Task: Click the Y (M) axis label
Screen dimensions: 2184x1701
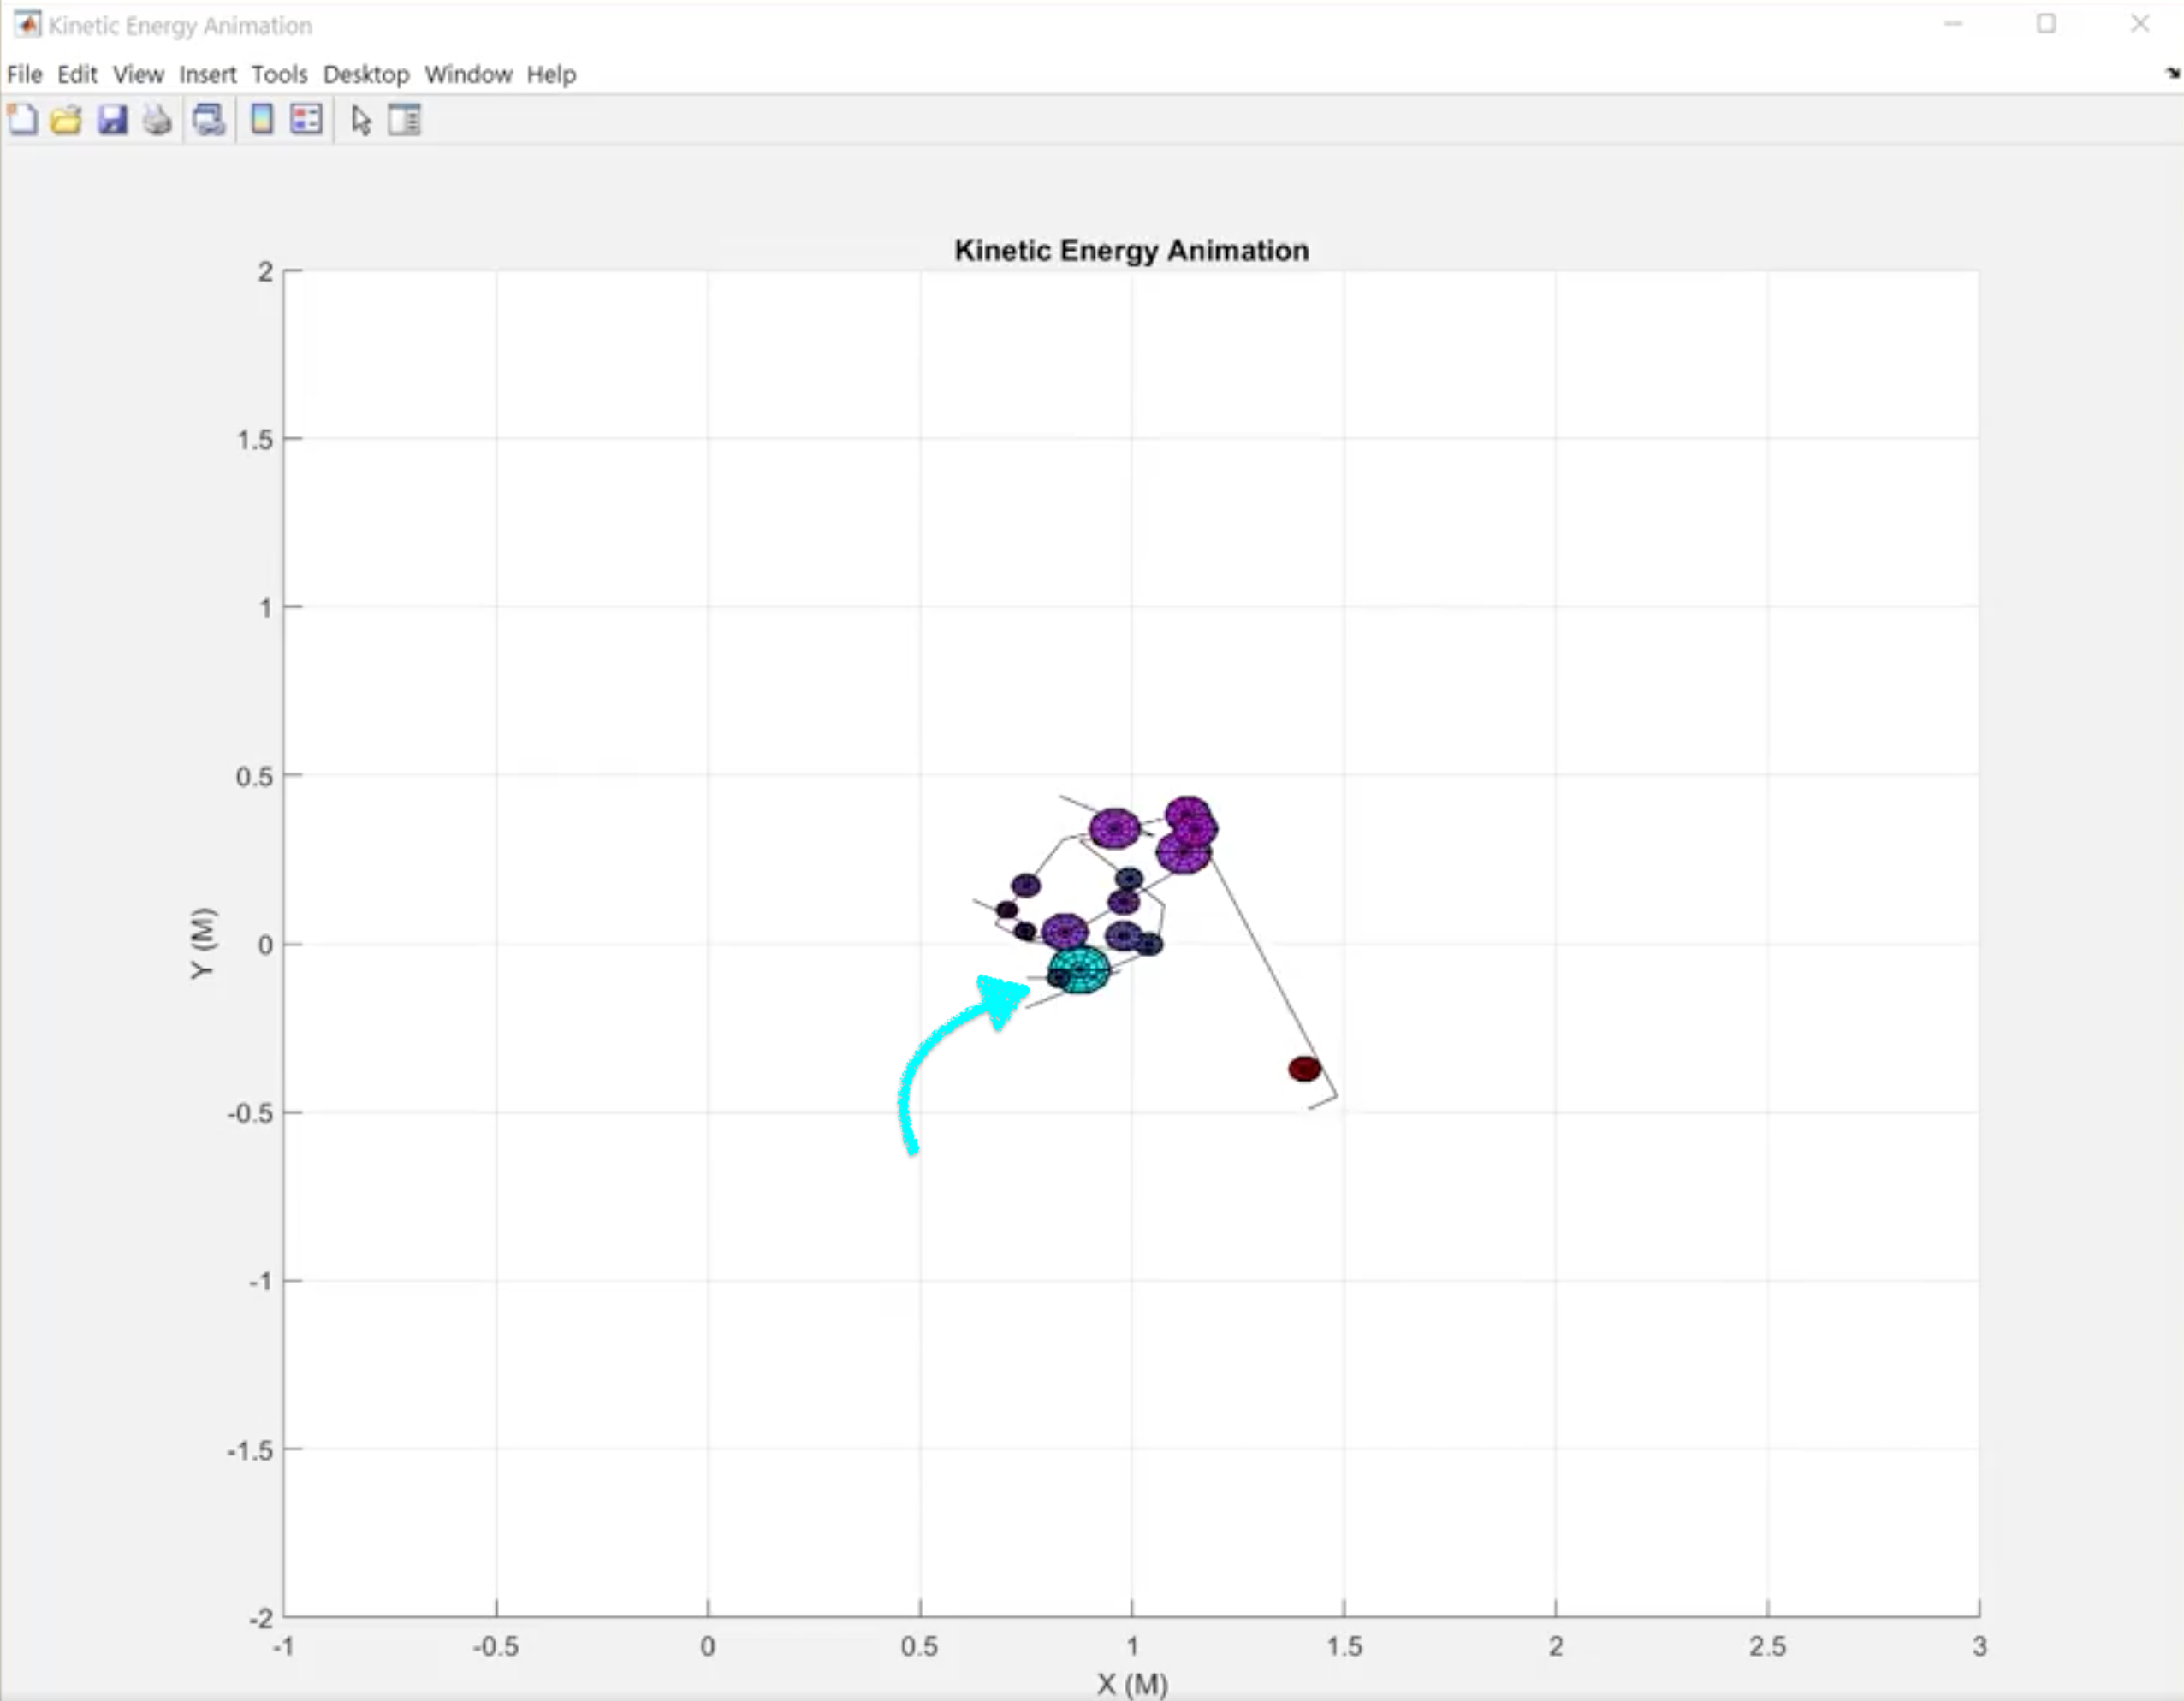Action: coord(202,943)
